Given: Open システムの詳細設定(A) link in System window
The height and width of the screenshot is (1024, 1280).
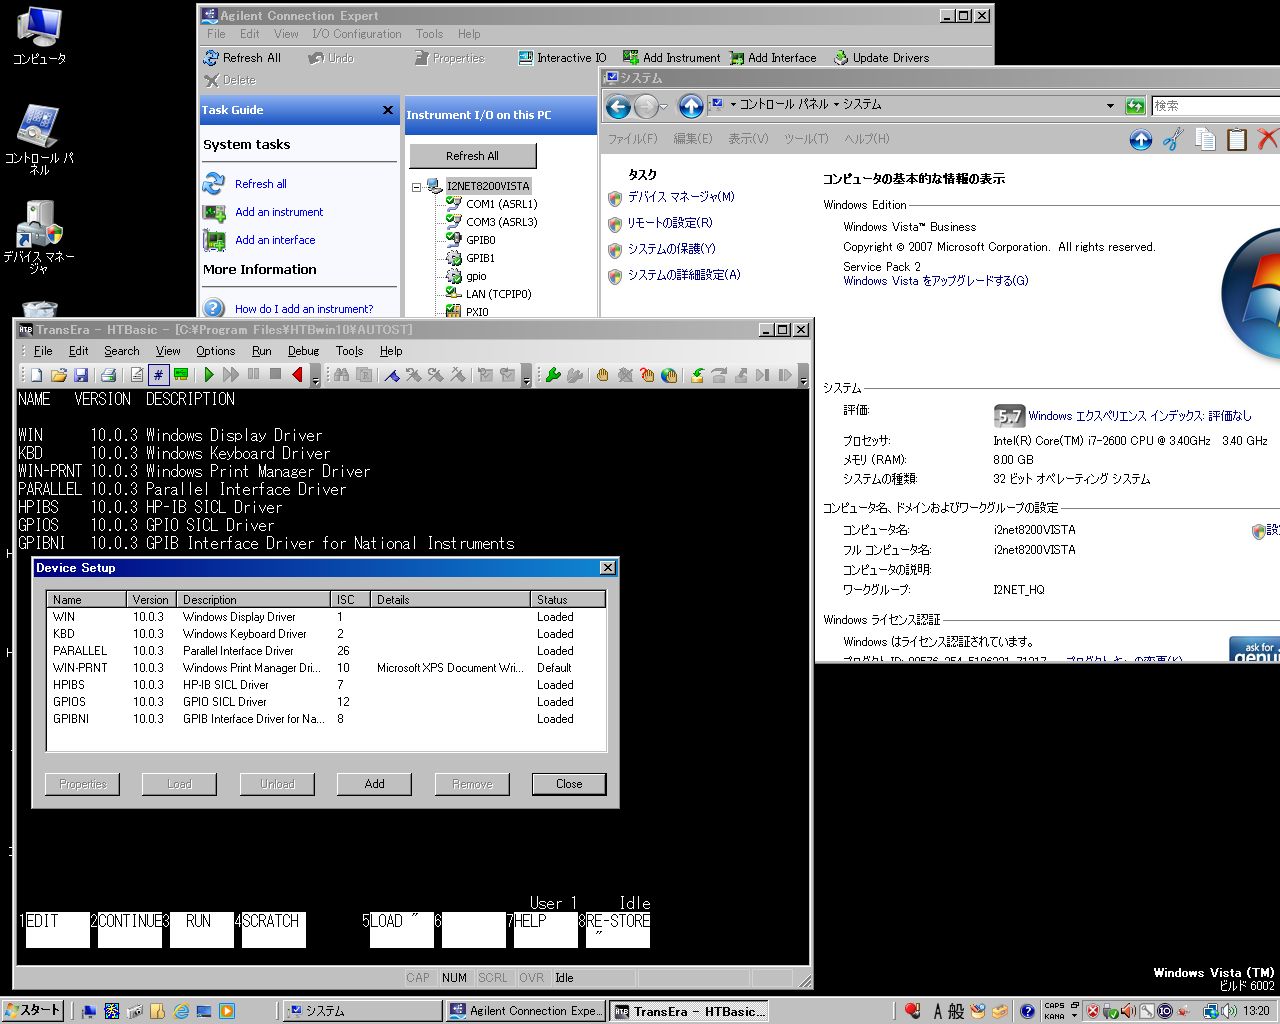Looking at the screenshot, I should pyautogui.click(x=684, y=275).
